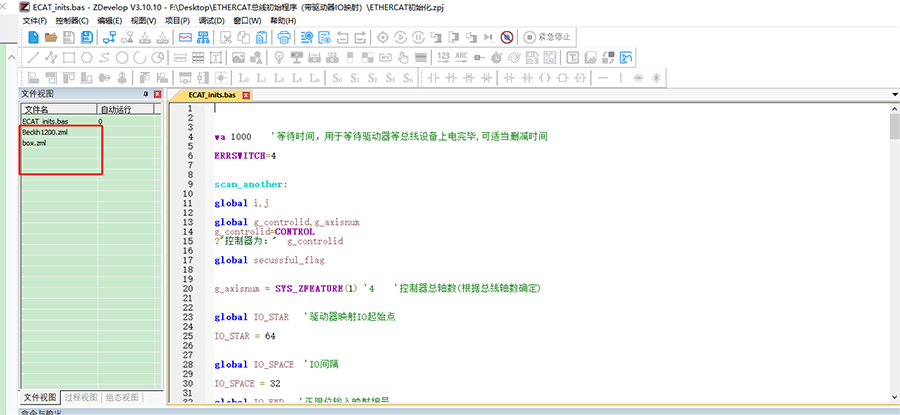Open the 编辑(E) menu
Image resolution: width=900 pixels, height=415 pixels.
[110, 21]
